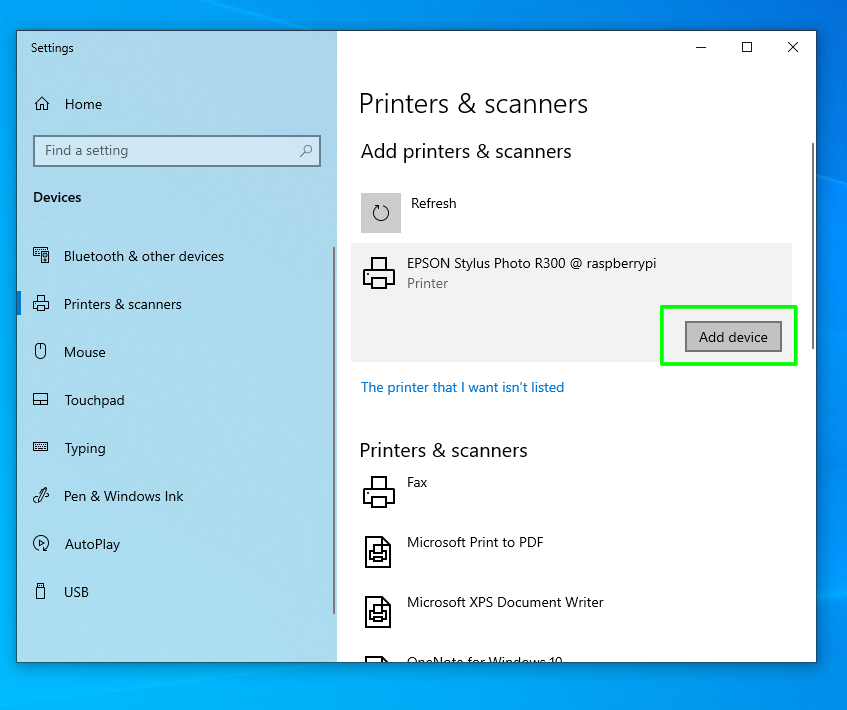The image size is (847, 710).
Task: Open the USB settings page
Action: coord(73,592)
